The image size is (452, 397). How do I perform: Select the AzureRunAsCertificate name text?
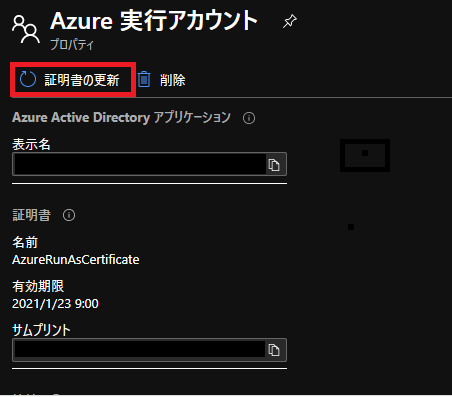point(76,260)
